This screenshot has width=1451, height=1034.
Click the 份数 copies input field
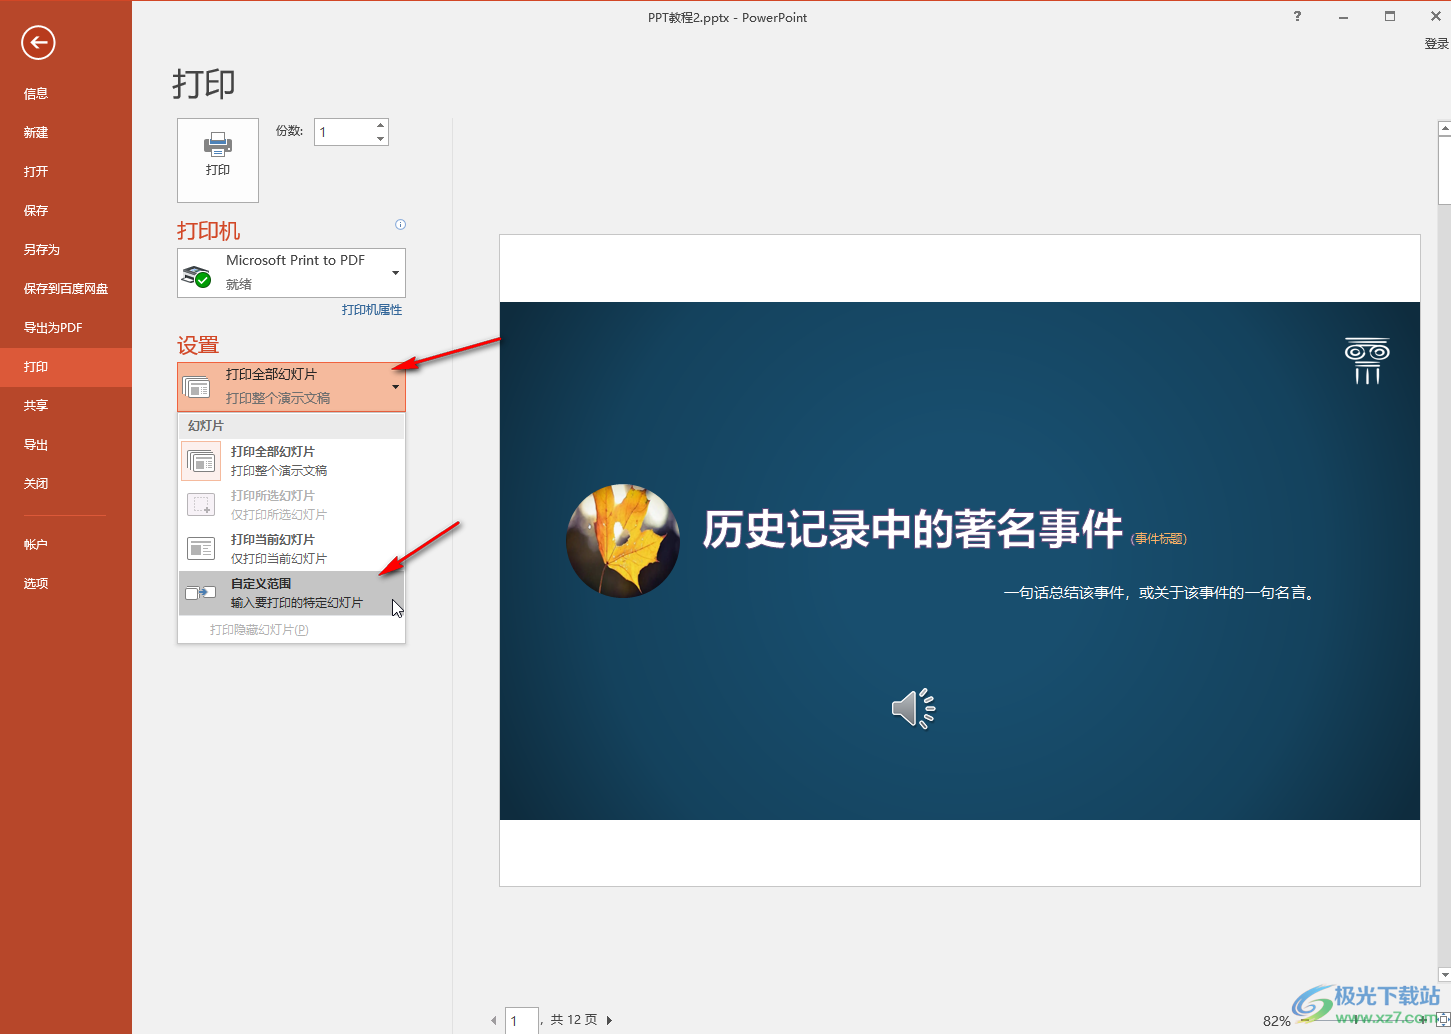click(x=344, y=132)
